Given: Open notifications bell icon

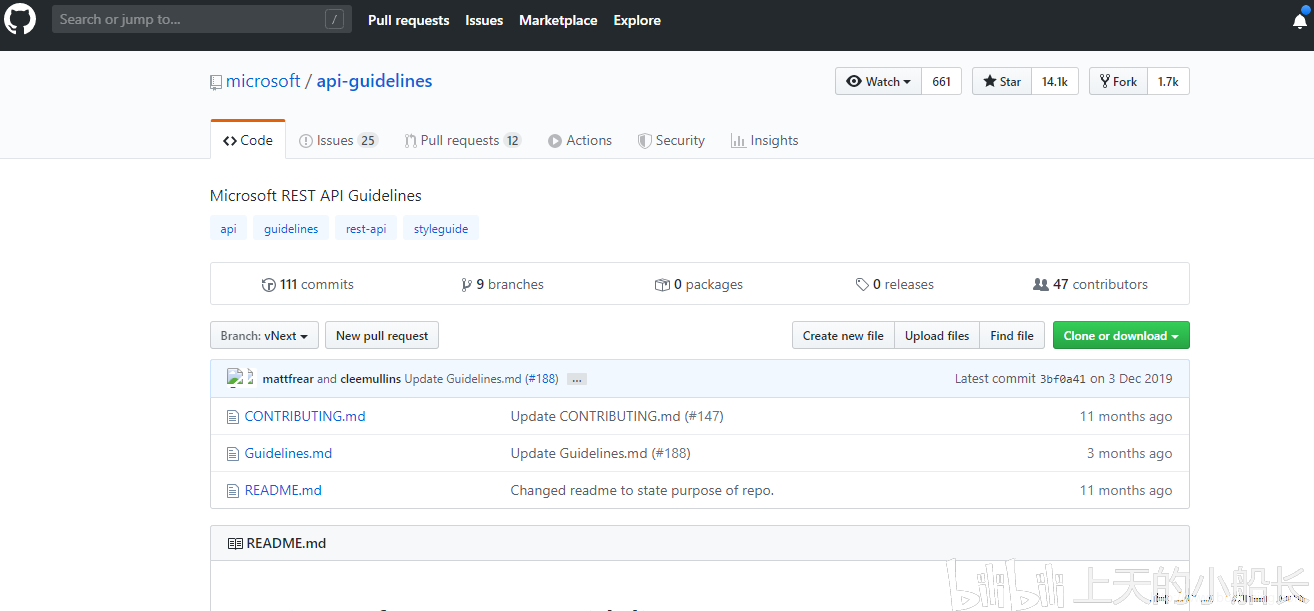Looking at the screenshot, I should coord(1300,21).
